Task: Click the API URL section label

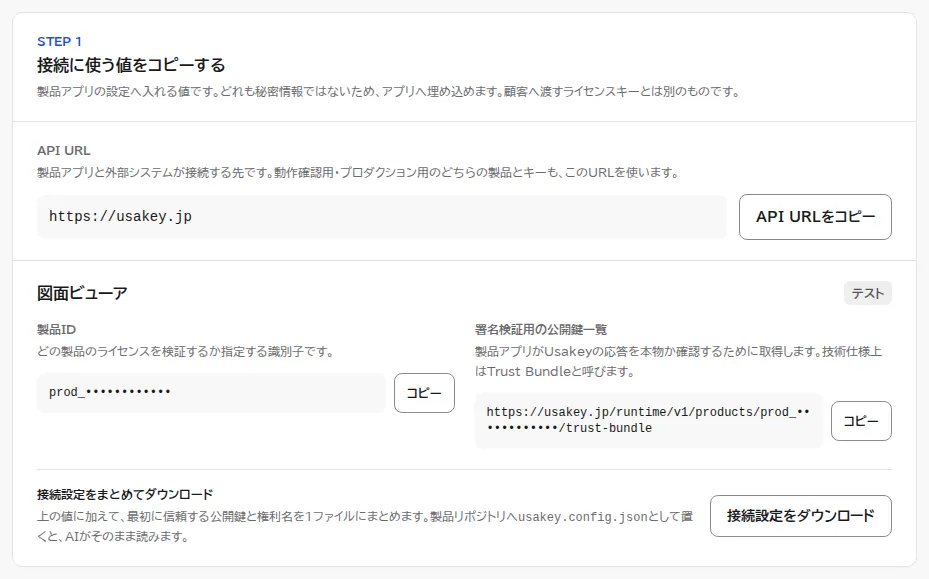Action: pos(63,151)
